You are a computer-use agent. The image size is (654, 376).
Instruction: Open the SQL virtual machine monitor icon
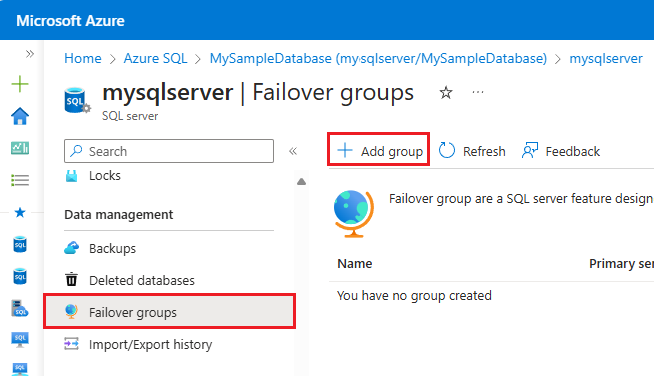point(20,340)
